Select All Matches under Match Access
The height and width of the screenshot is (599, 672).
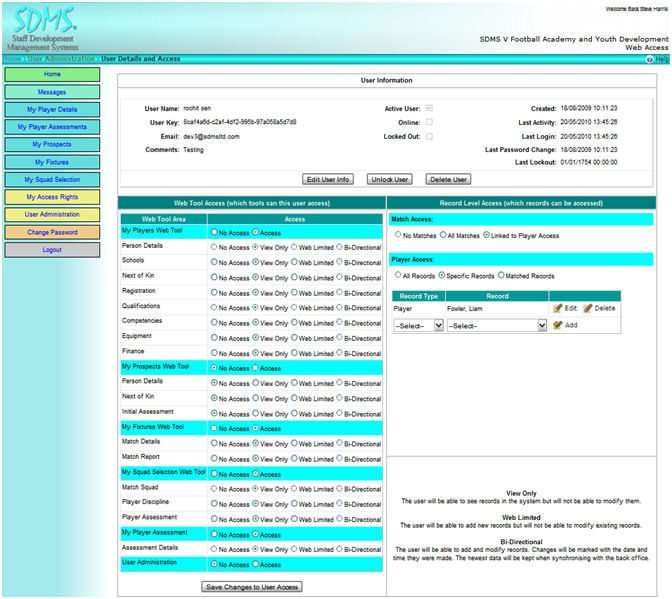point(443,235)
